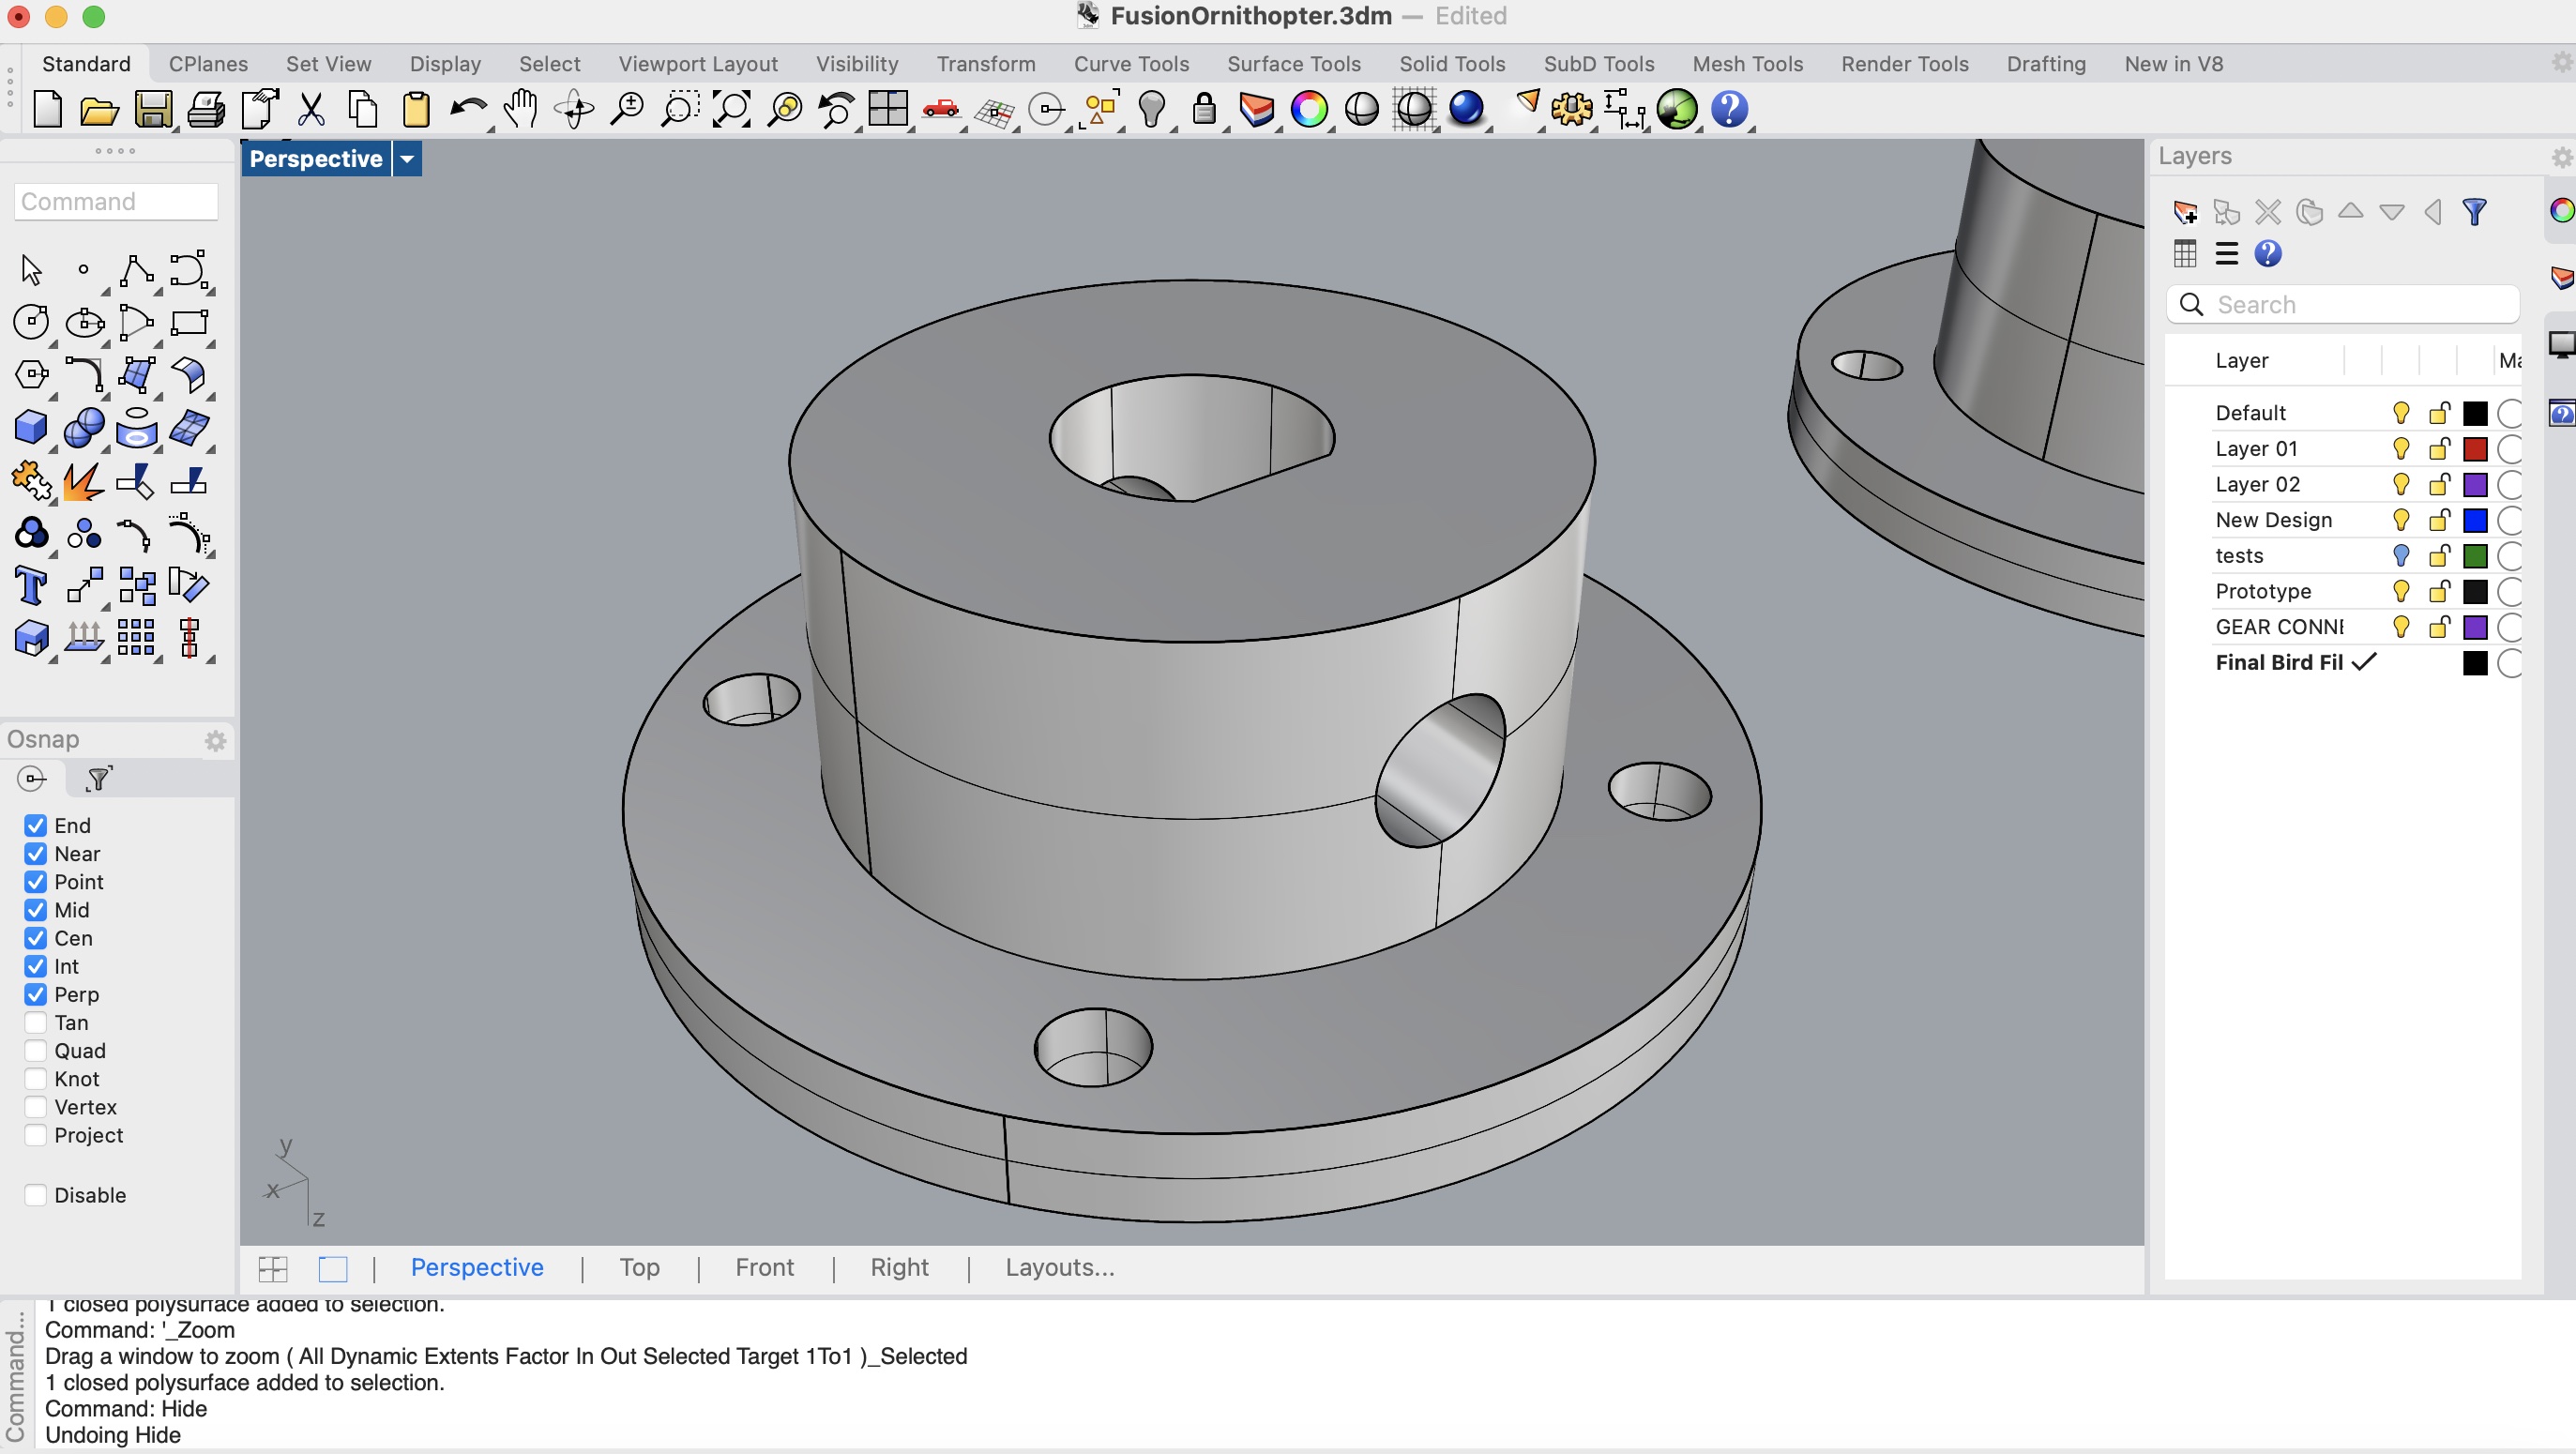The image size is (2576, 1454).
Task: Open Help via the question mark toolbar icon
Action: point(1729,109)
